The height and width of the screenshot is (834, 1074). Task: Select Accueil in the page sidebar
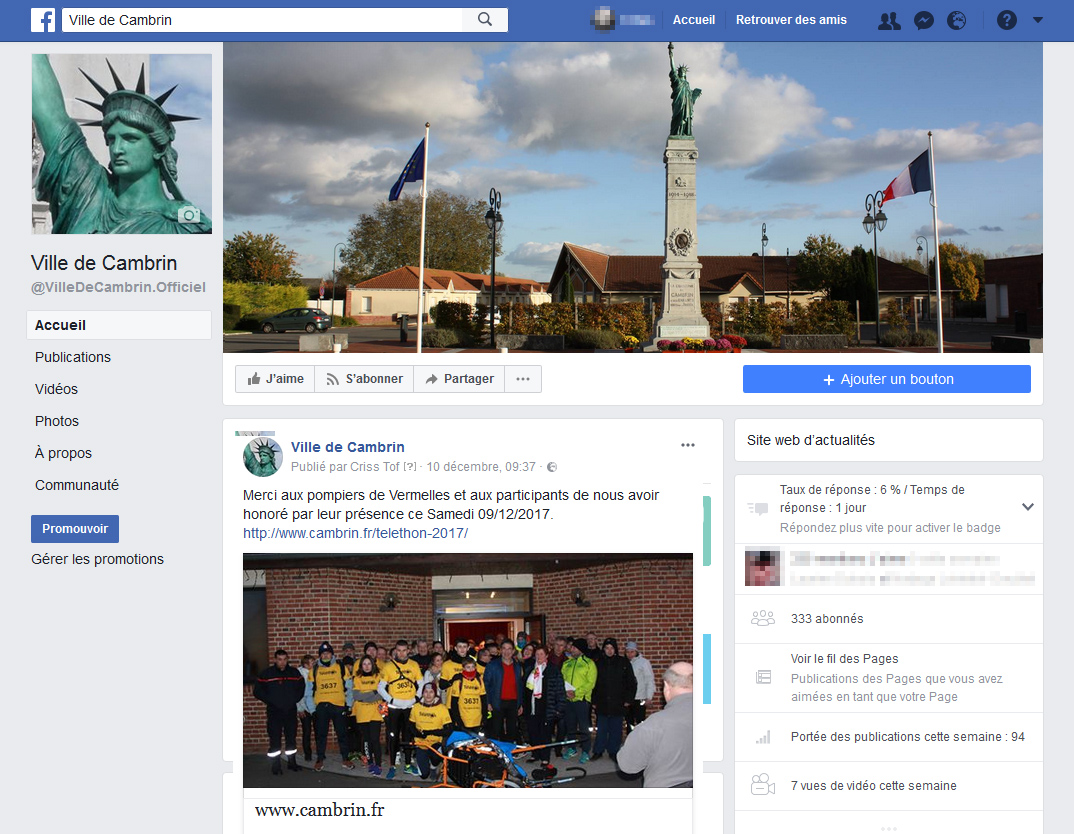tap(118, 325)
